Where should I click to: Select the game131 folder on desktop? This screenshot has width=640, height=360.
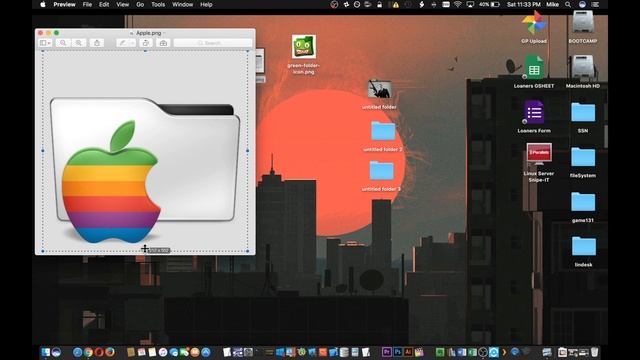[583, 202]
